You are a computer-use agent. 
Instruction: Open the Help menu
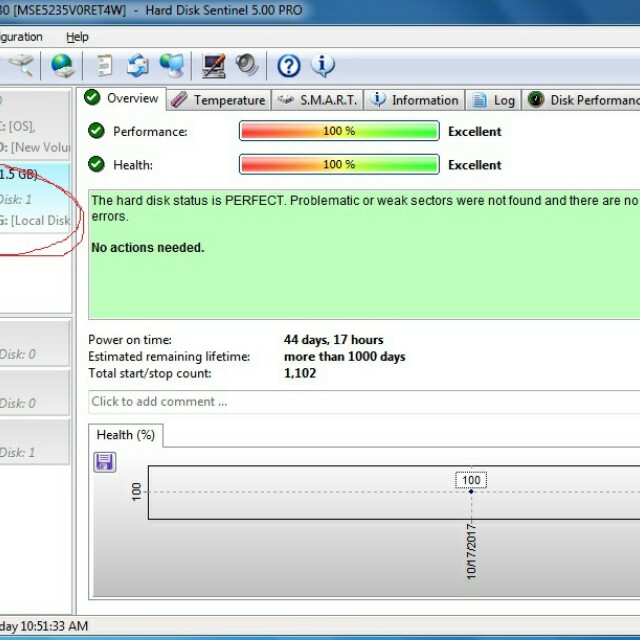[77, 37]
